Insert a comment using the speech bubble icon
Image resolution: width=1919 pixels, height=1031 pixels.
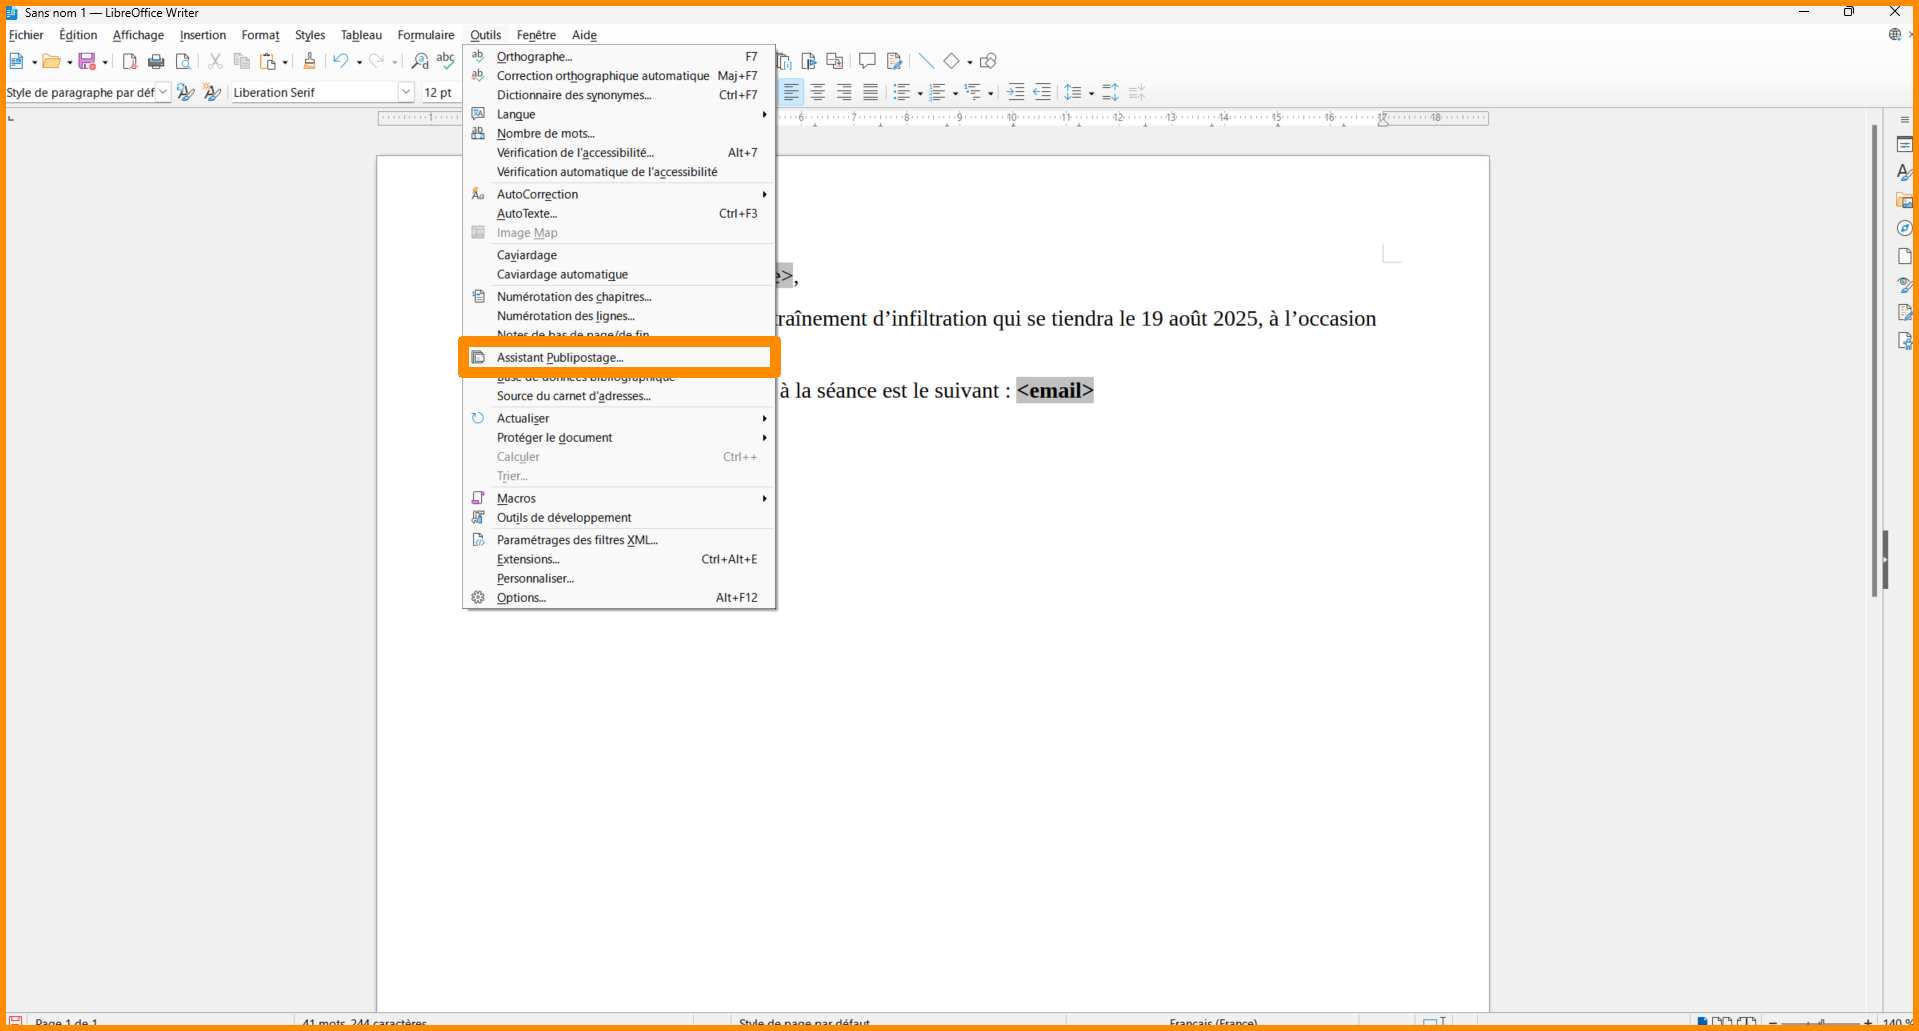pyautogui.click(x=867, y=61)
